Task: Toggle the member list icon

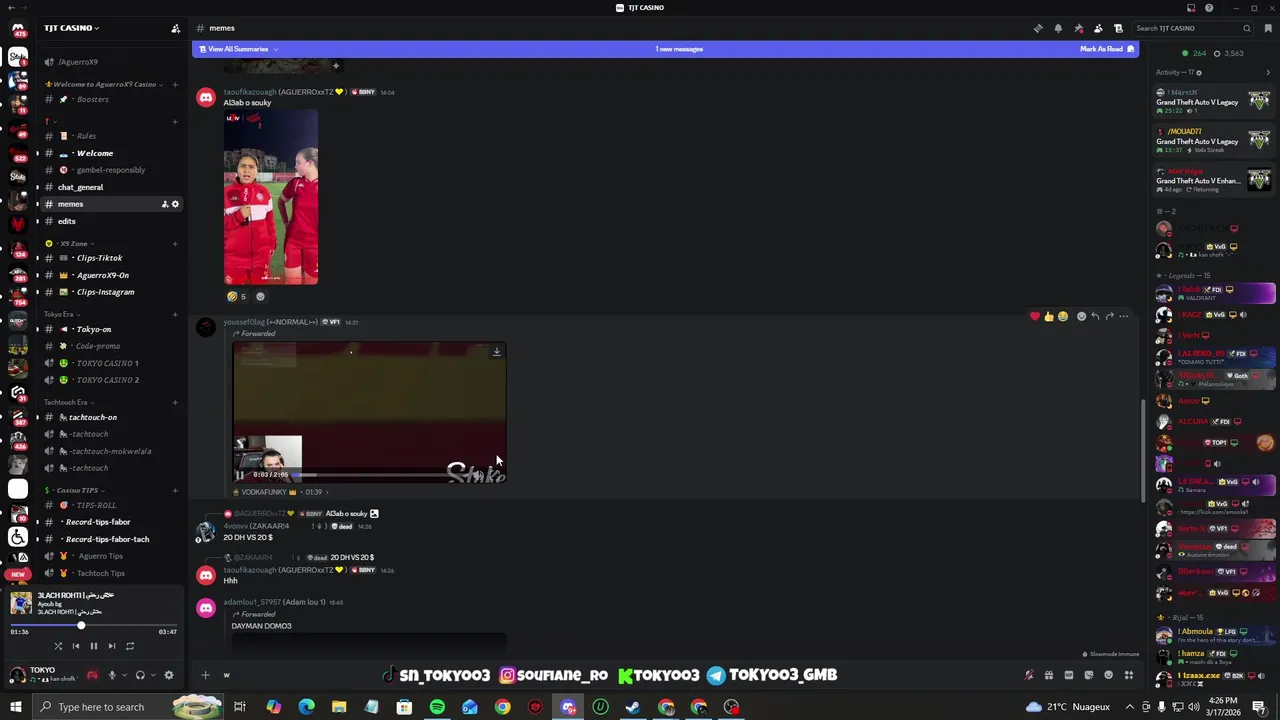Action: (1098, 28)
